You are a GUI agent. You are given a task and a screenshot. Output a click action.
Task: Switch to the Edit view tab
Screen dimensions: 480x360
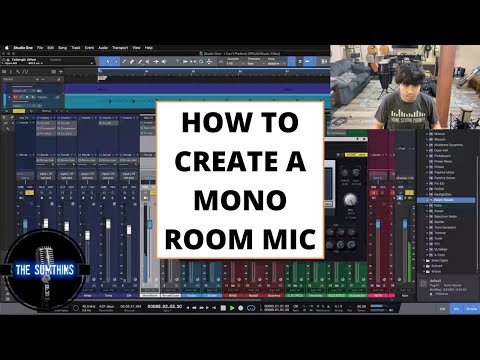[x=442, y=309]
